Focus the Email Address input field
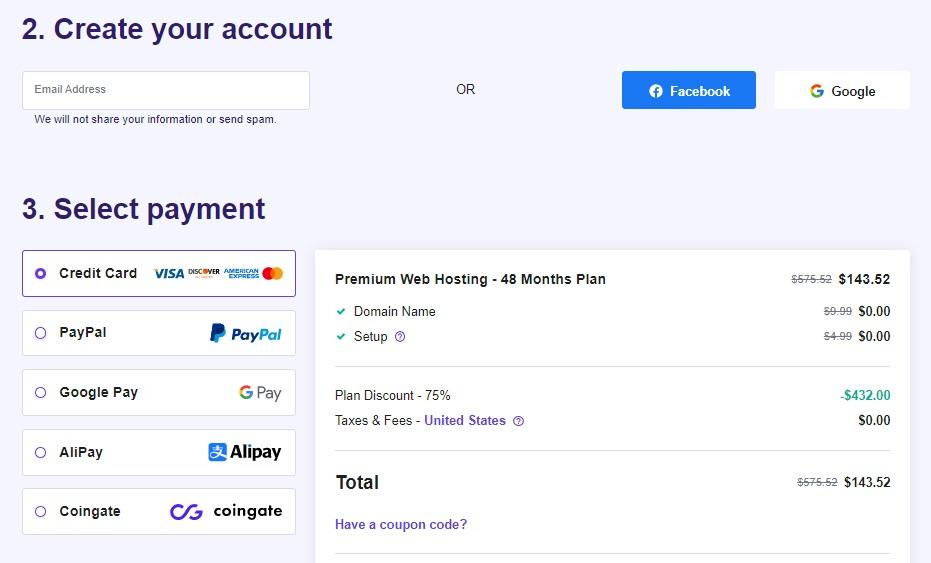The height and width of the screenshot is (563, 931). [166, 90]
